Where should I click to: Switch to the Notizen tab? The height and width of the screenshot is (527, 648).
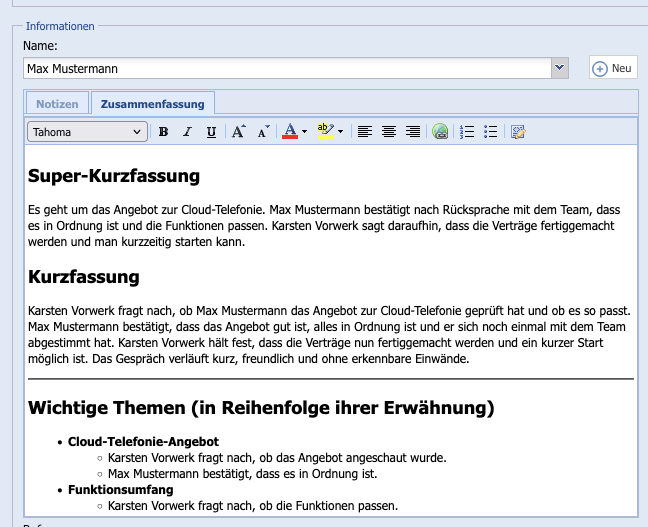57,103
